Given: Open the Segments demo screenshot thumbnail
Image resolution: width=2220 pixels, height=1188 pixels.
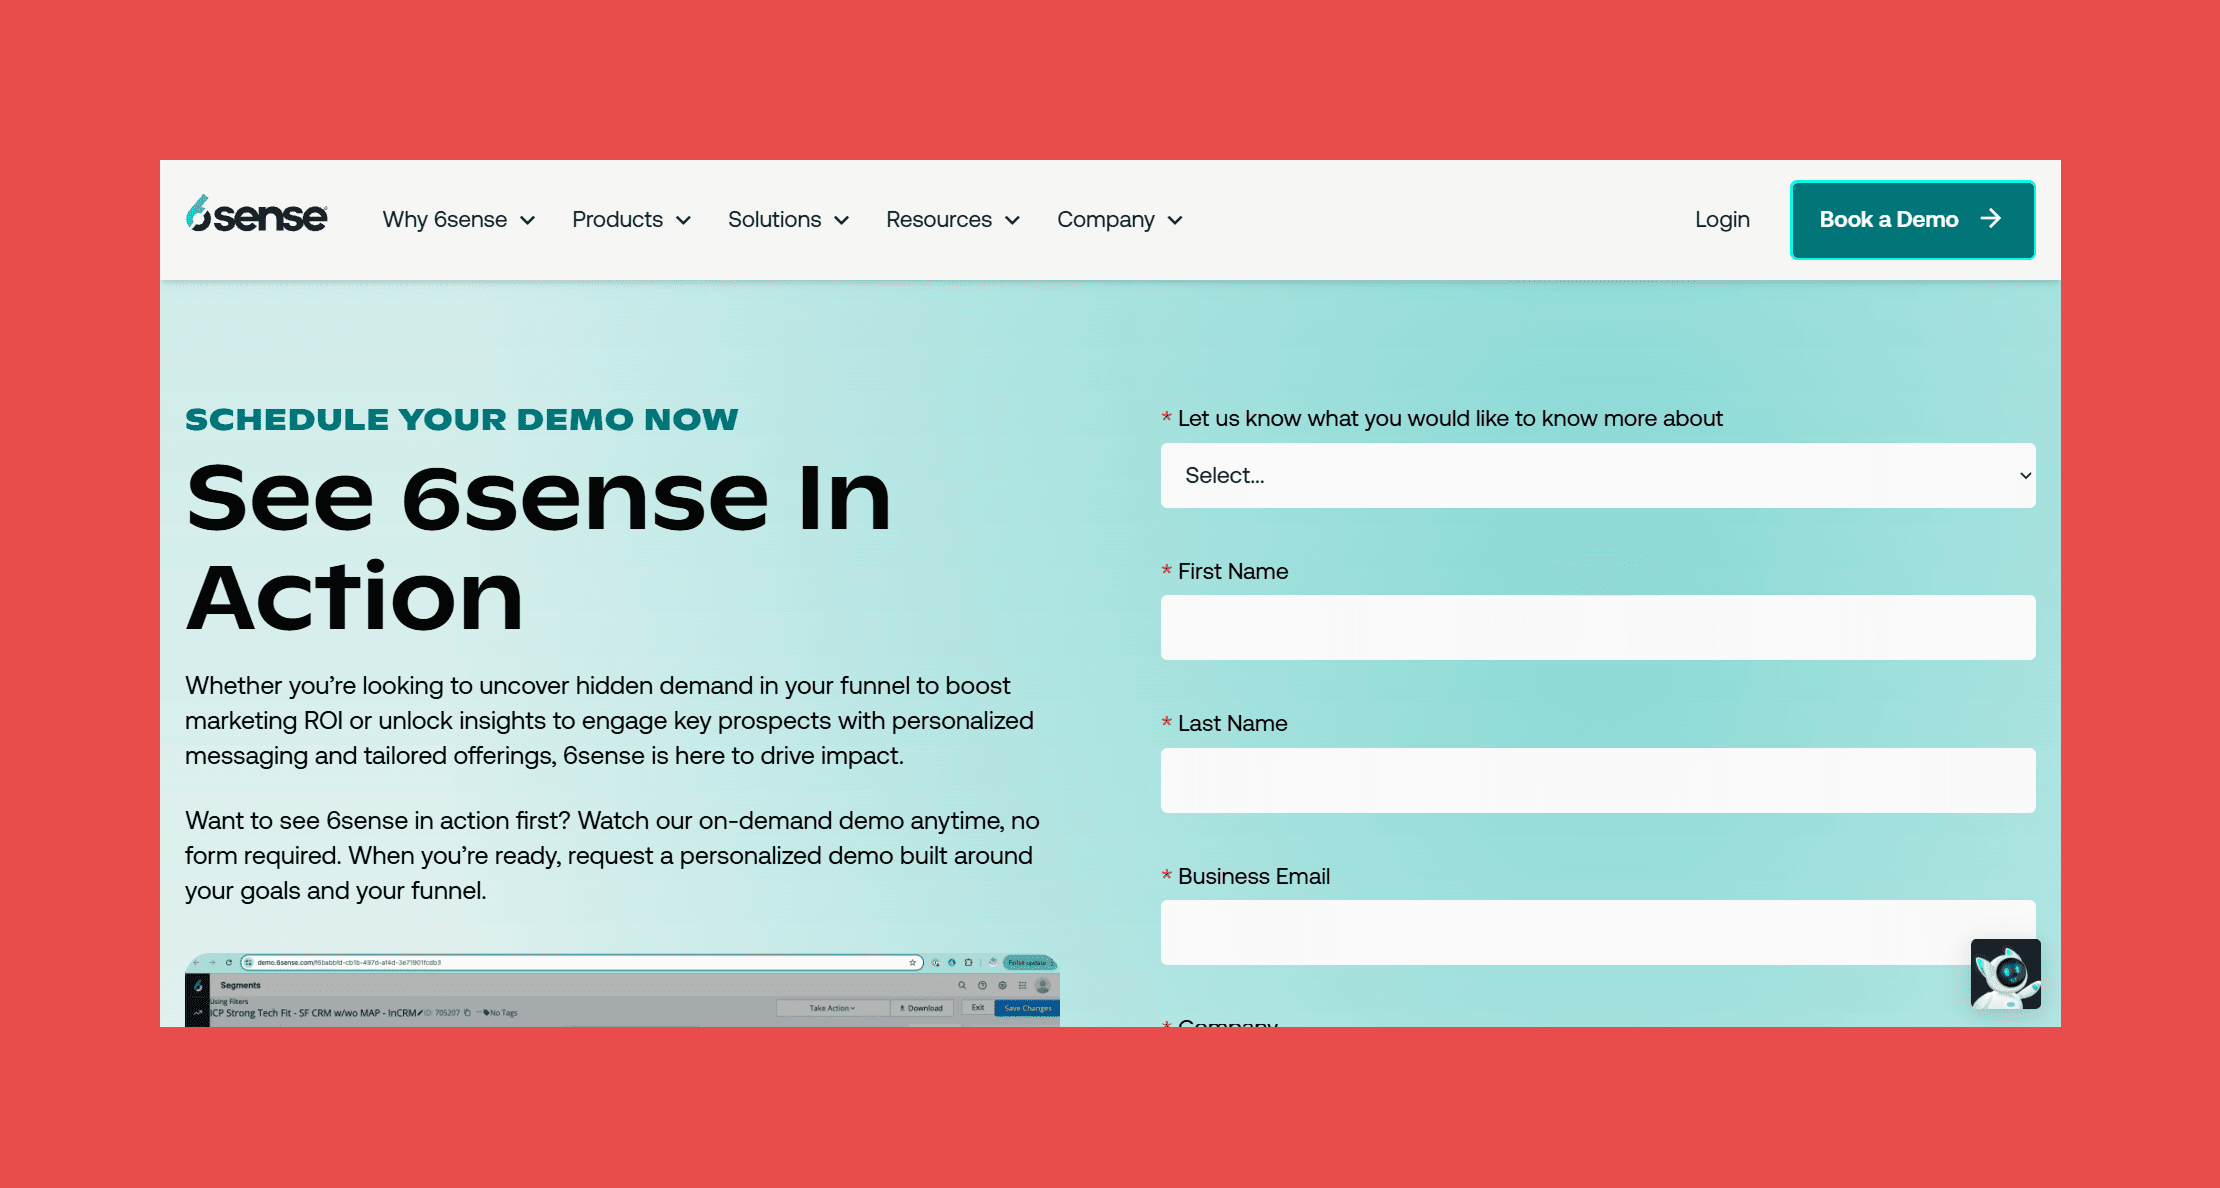Looking at the screenshot, I should (x=622, y=990).
